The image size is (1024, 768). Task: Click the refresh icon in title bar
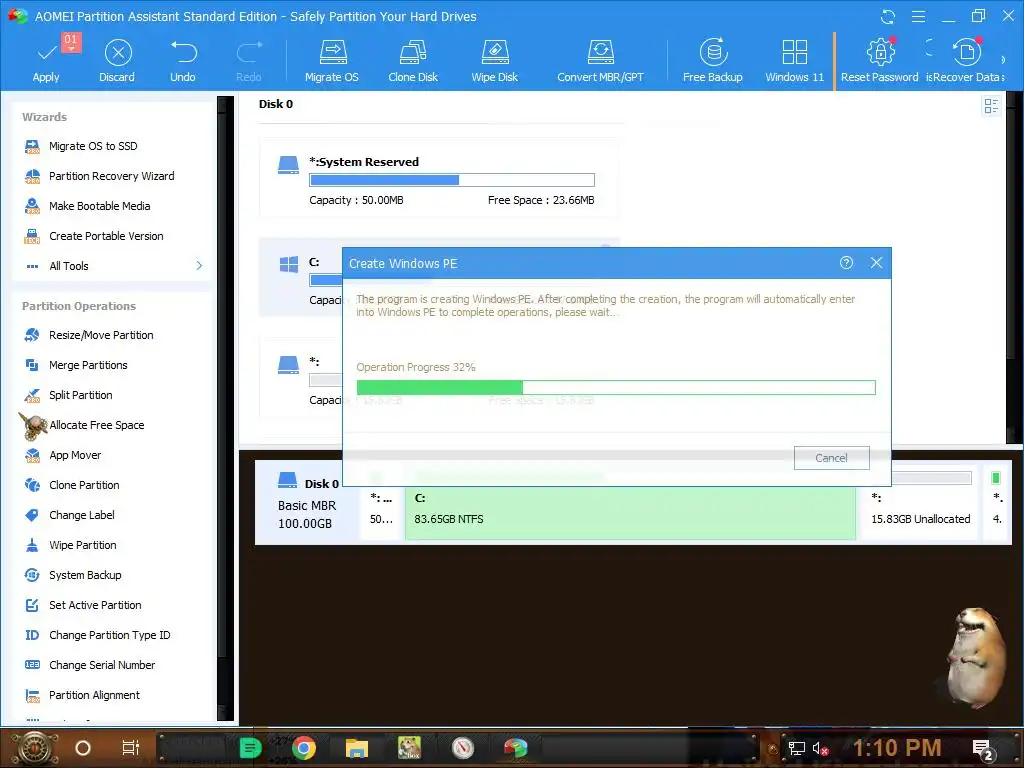click(x=888, y=17)
